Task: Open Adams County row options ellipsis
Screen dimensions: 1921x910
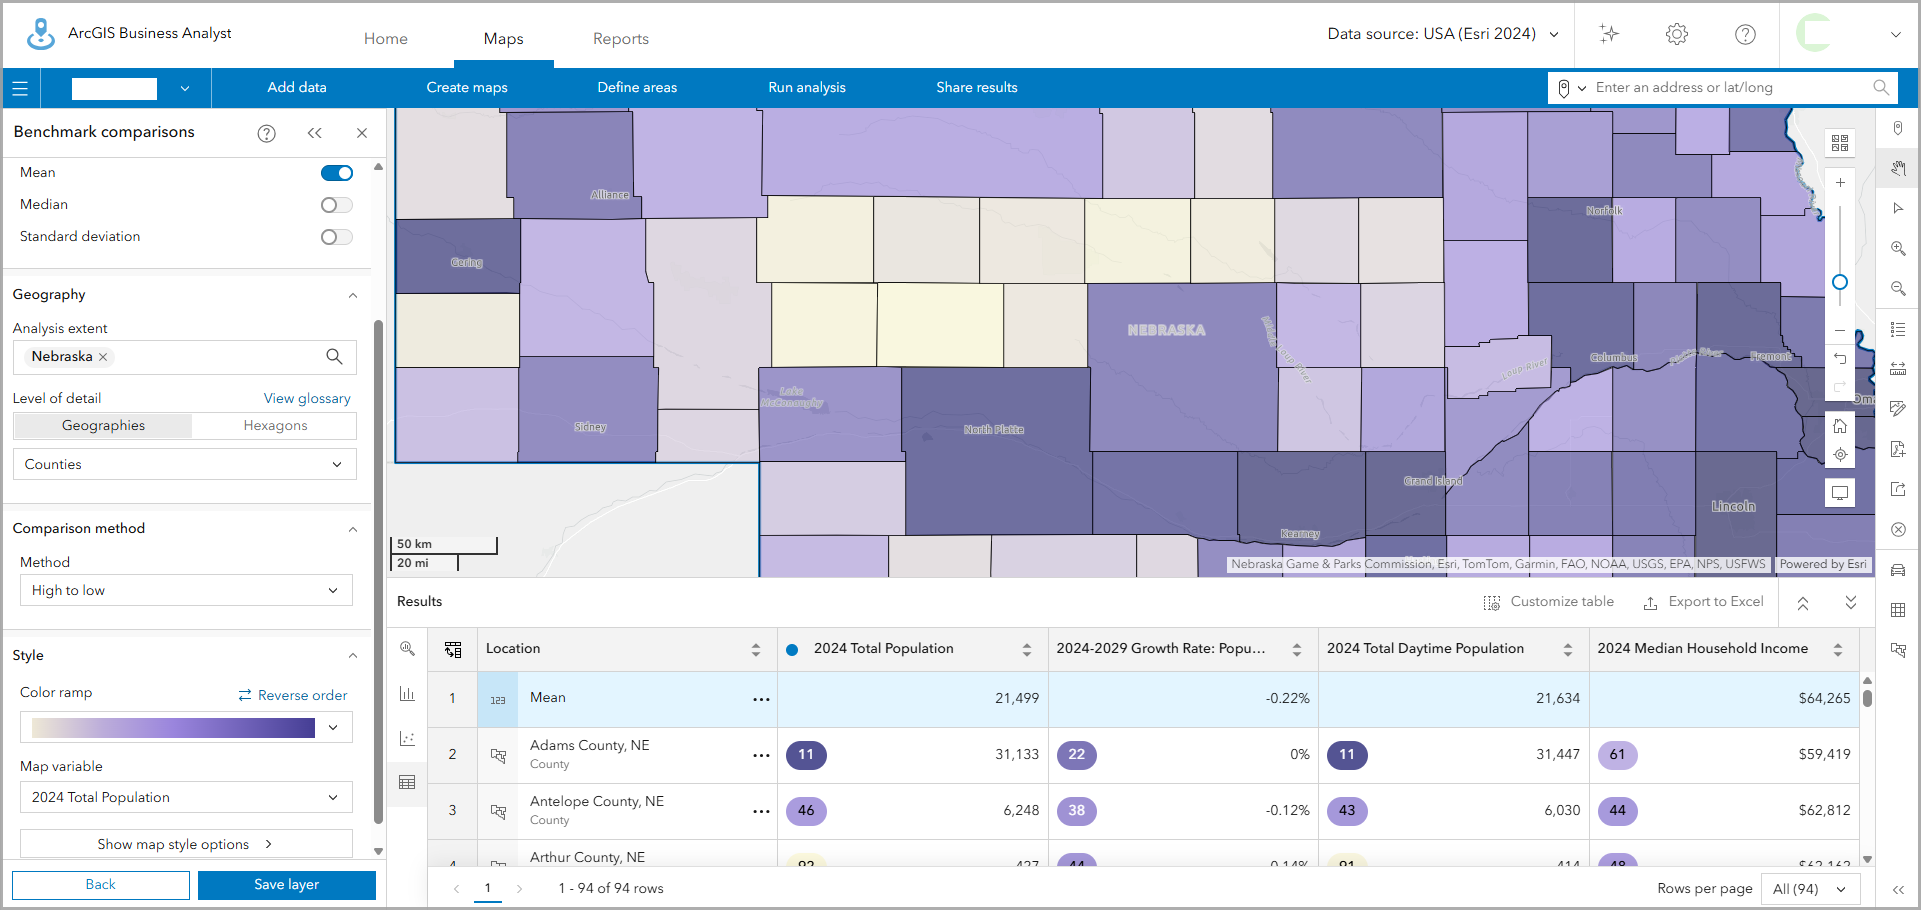Action: [x=761, y=755]
